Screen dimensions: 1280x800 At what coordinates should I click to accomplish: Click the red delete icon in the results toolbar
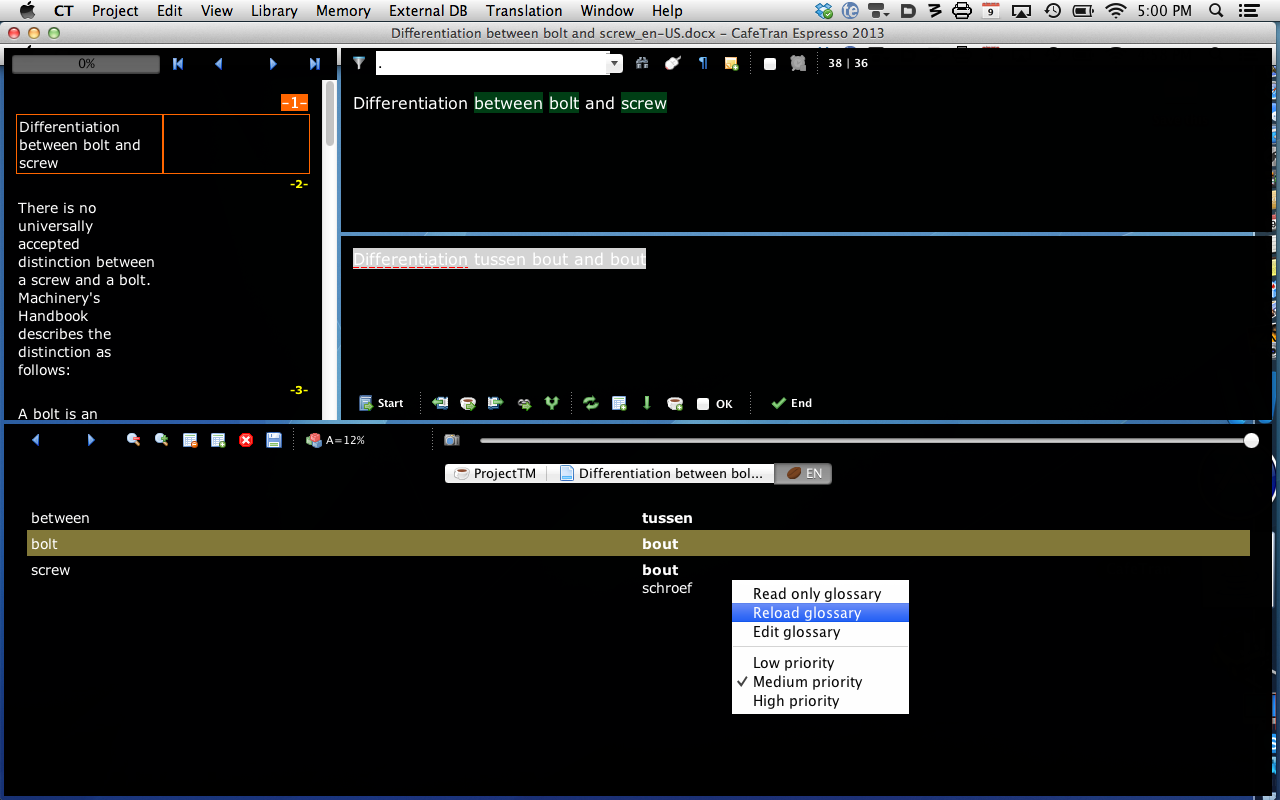click(x=246, y=440)
